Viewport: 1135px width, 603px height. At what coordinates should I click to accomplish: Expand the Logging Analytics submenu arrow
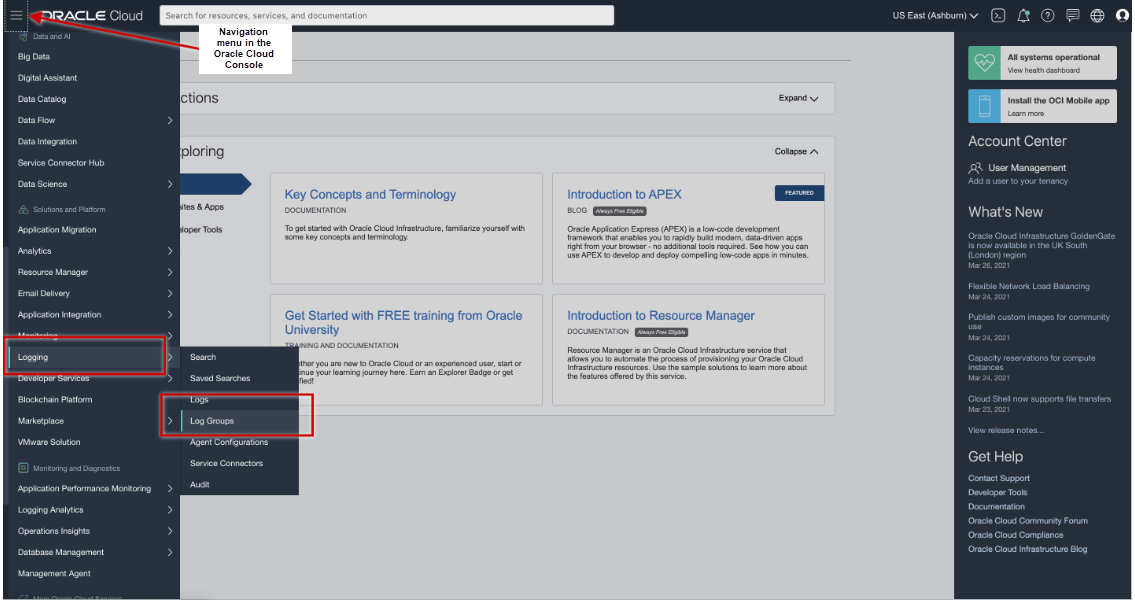170,510
